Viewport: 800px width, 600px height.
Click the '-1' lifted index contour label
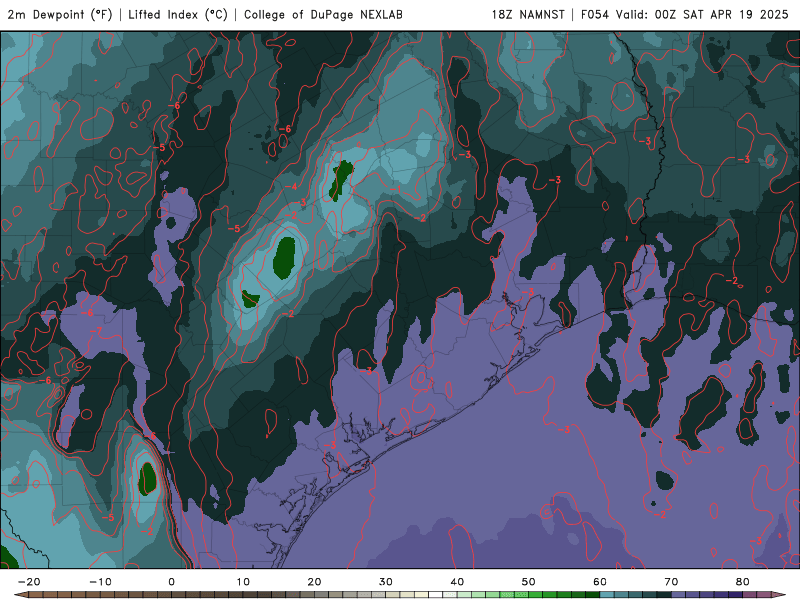pyautogui.click(x=395, y=189)
